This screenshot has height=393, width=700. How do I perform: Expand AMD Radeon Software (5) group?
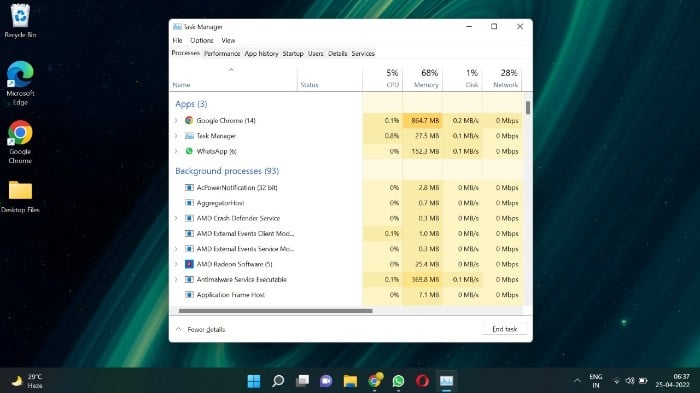(176, 264)
